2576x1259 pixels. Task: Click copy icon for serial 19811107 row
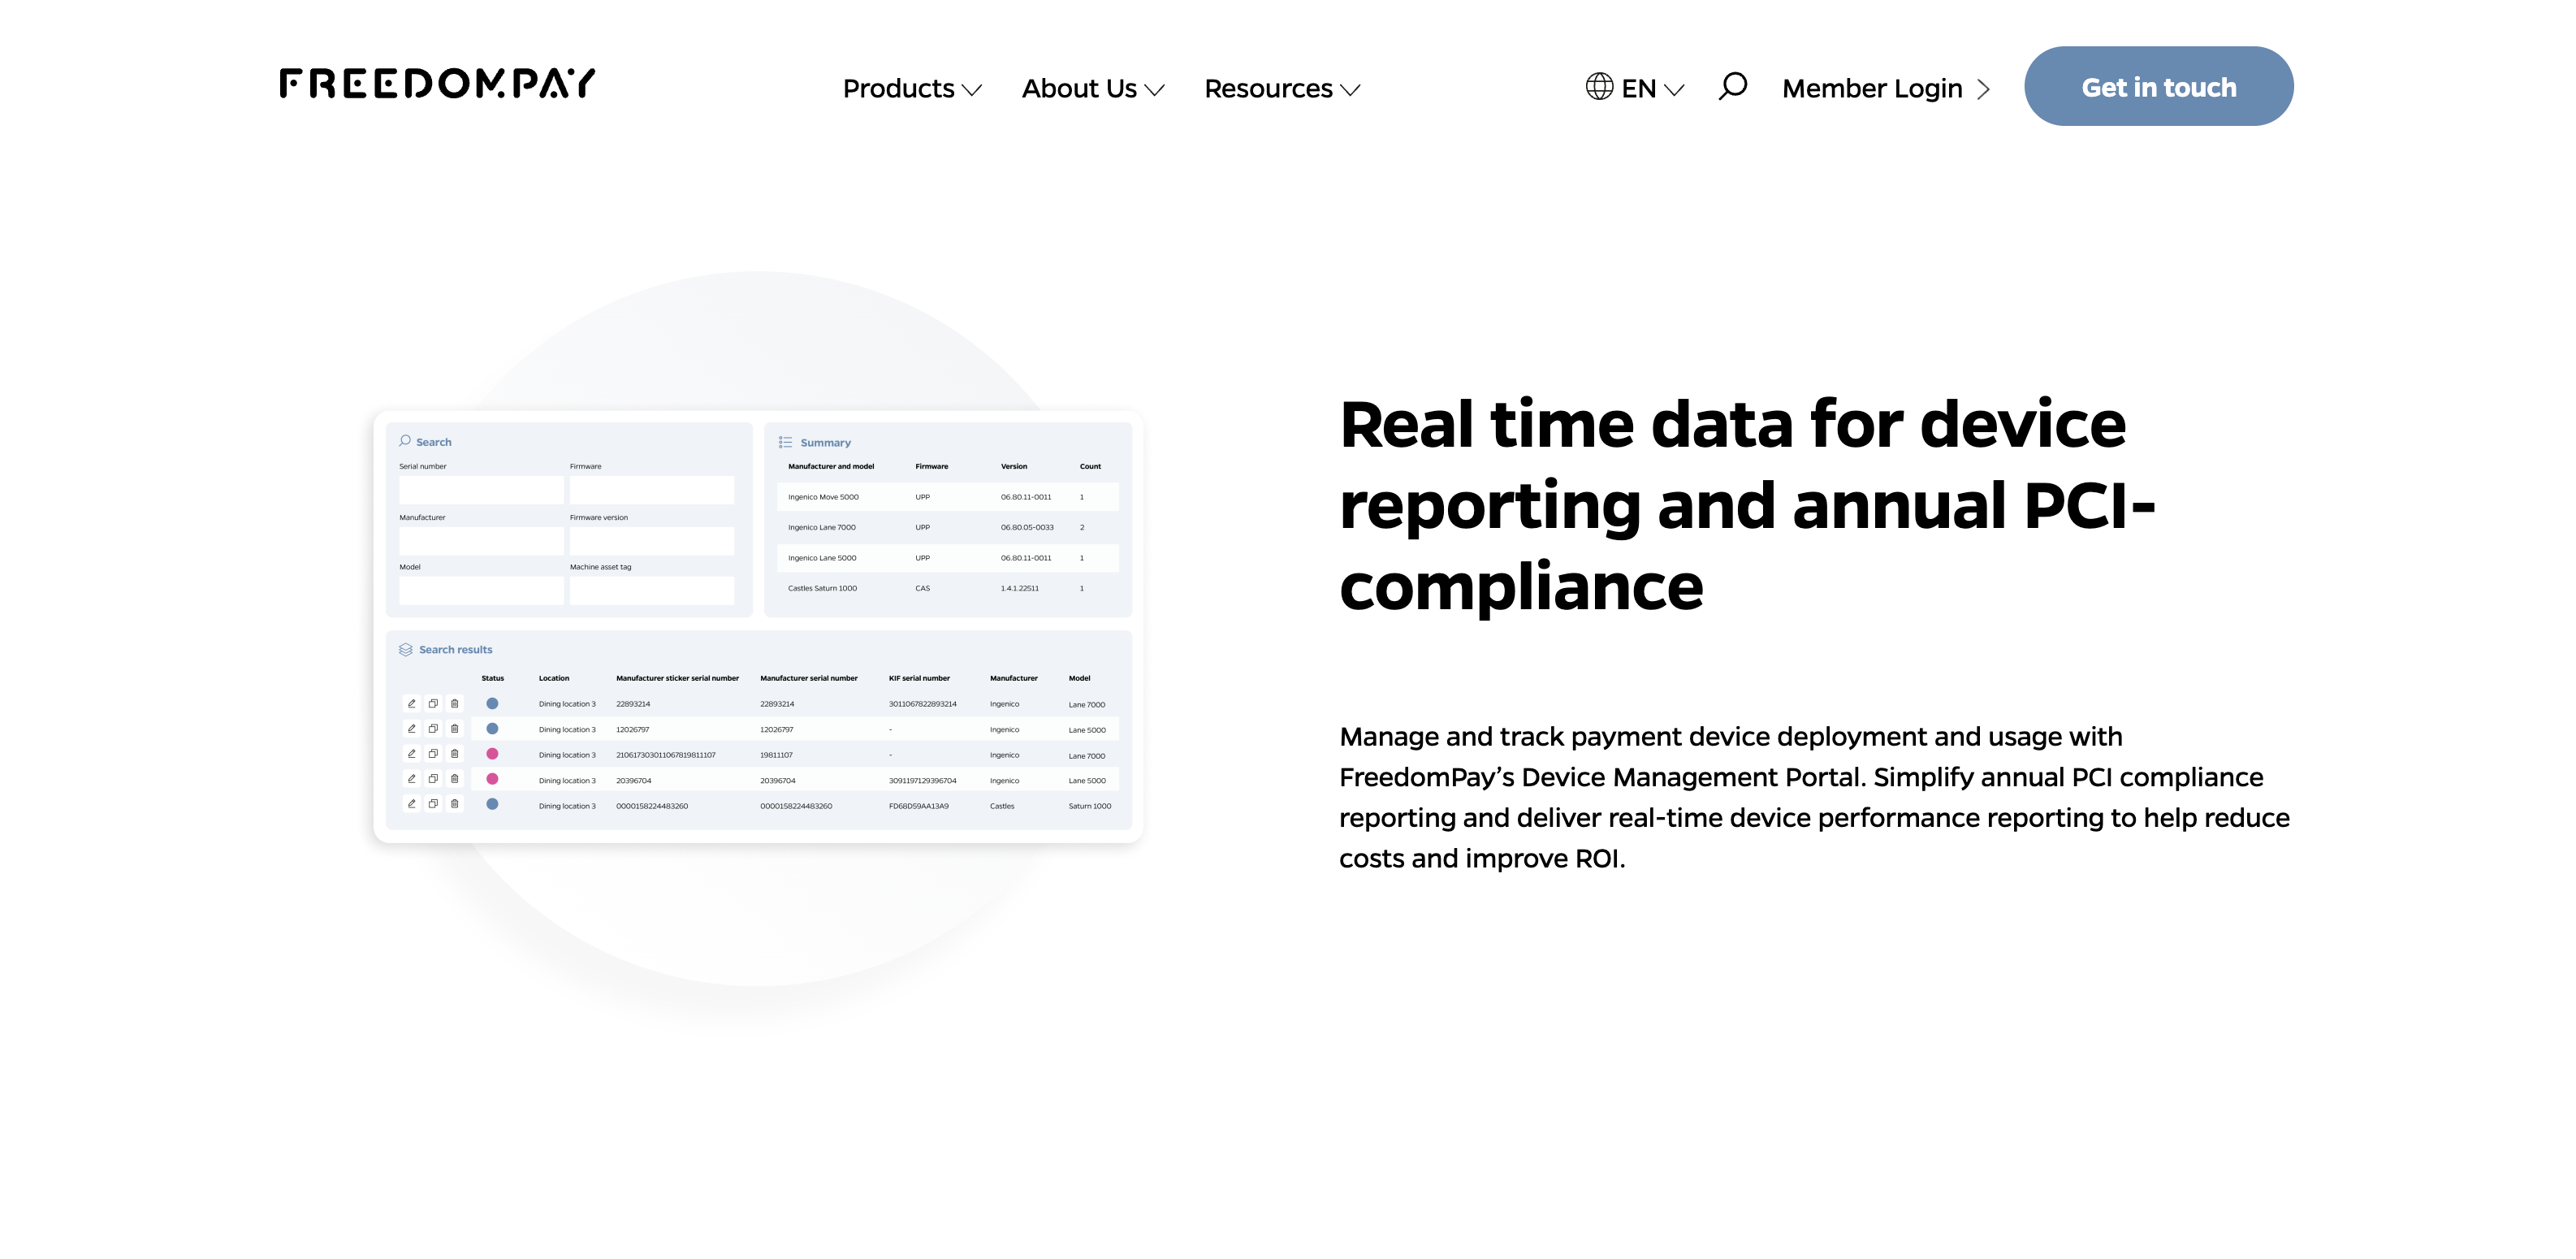tap(433, 754)
